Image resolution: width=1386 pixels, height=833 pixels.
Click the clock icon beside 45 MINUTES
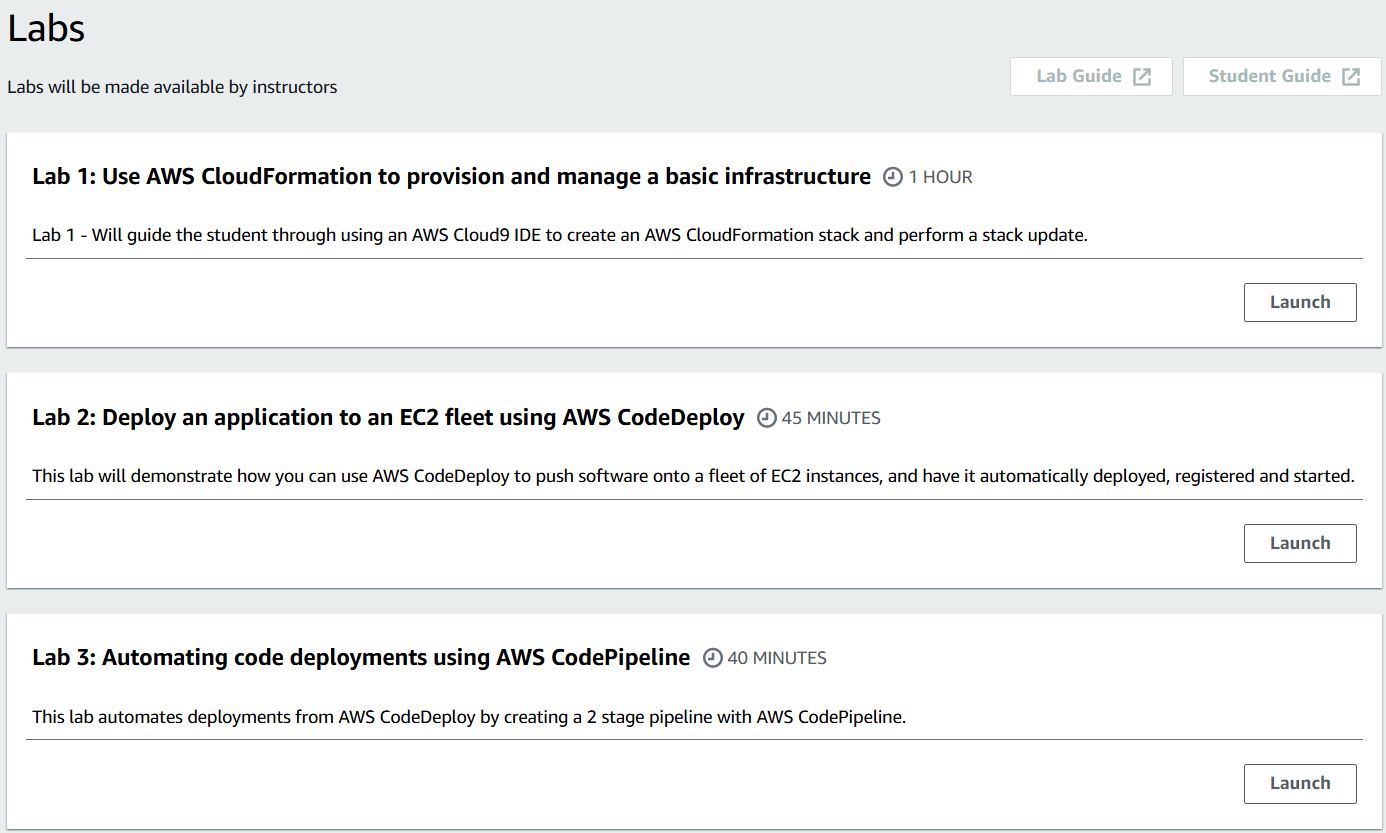[x=767, y=418]
